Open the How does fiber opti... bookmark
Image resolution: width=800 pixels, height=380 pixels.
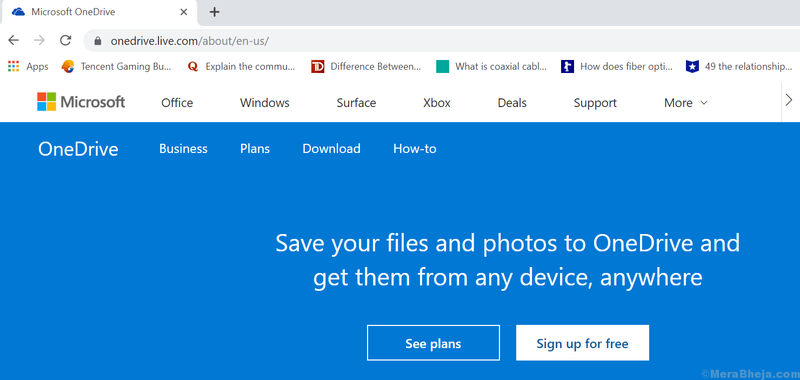pyautogui.click(x=617, y=66)
